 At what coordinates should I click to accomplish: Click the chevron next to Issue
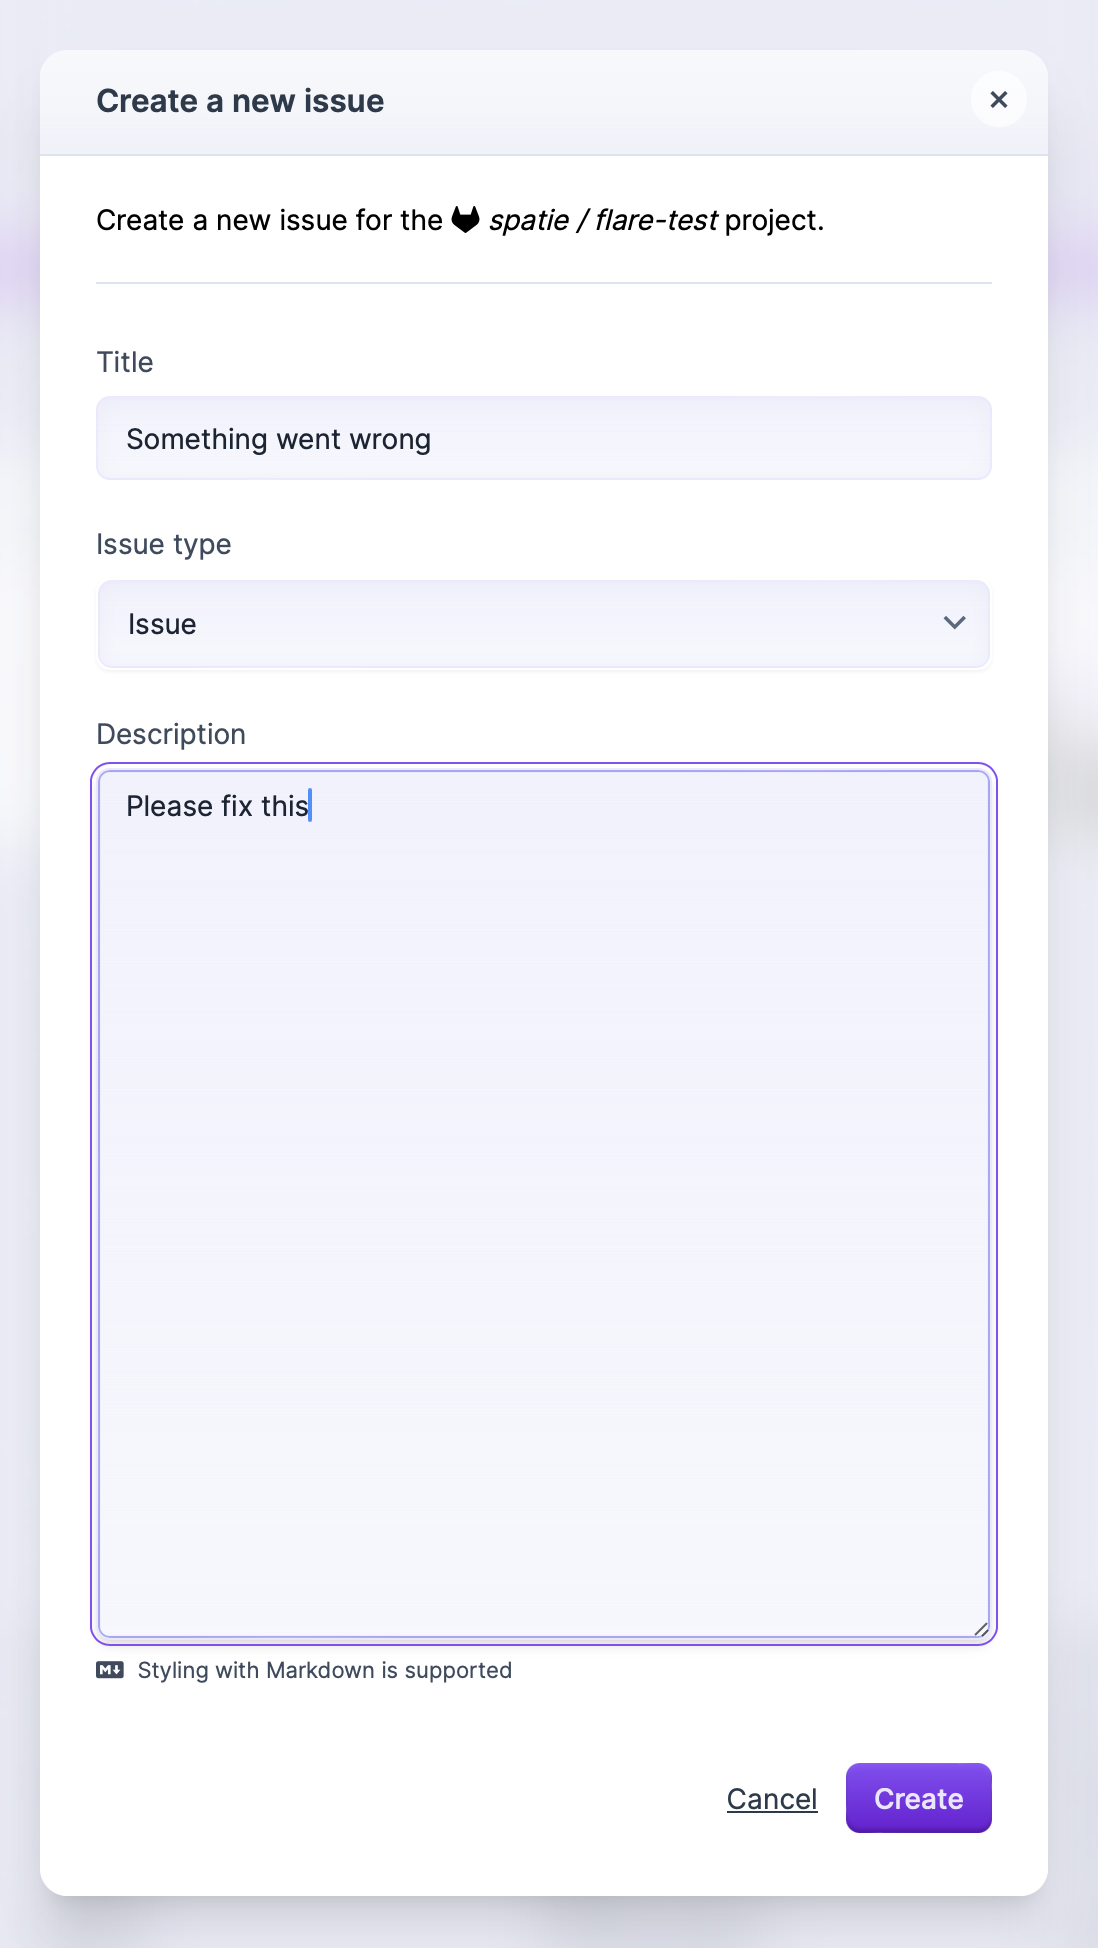click(x=954, y=623)
